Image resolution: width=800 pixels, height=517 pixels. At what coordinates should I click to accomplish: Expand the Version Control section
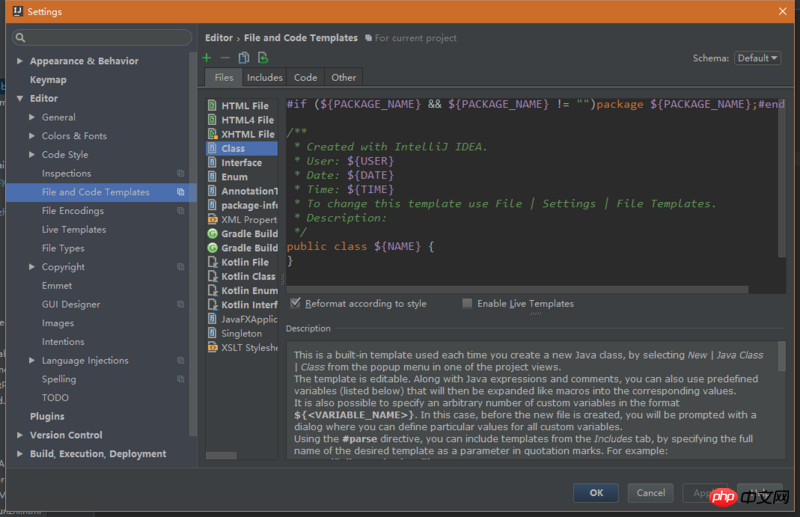click(x=20, y=435)
